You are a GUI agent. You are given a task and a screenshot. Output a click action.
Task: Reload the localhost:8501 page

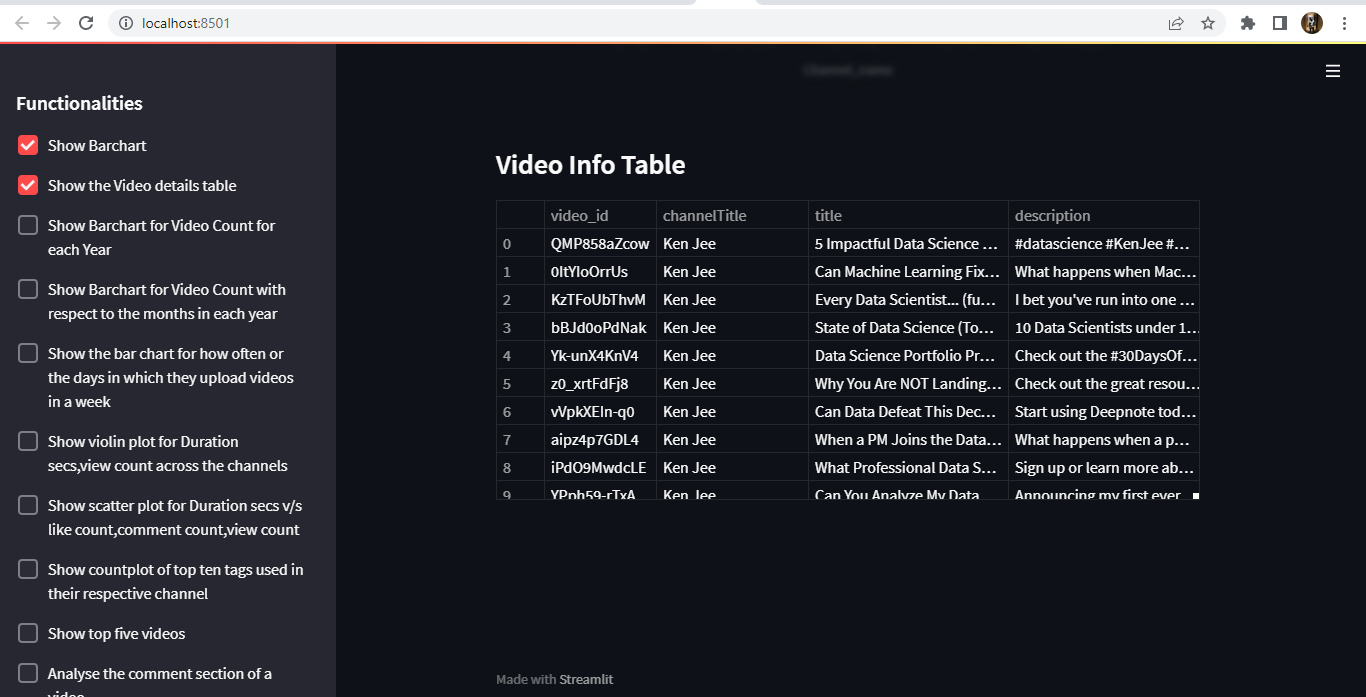(x=86, y=22)
